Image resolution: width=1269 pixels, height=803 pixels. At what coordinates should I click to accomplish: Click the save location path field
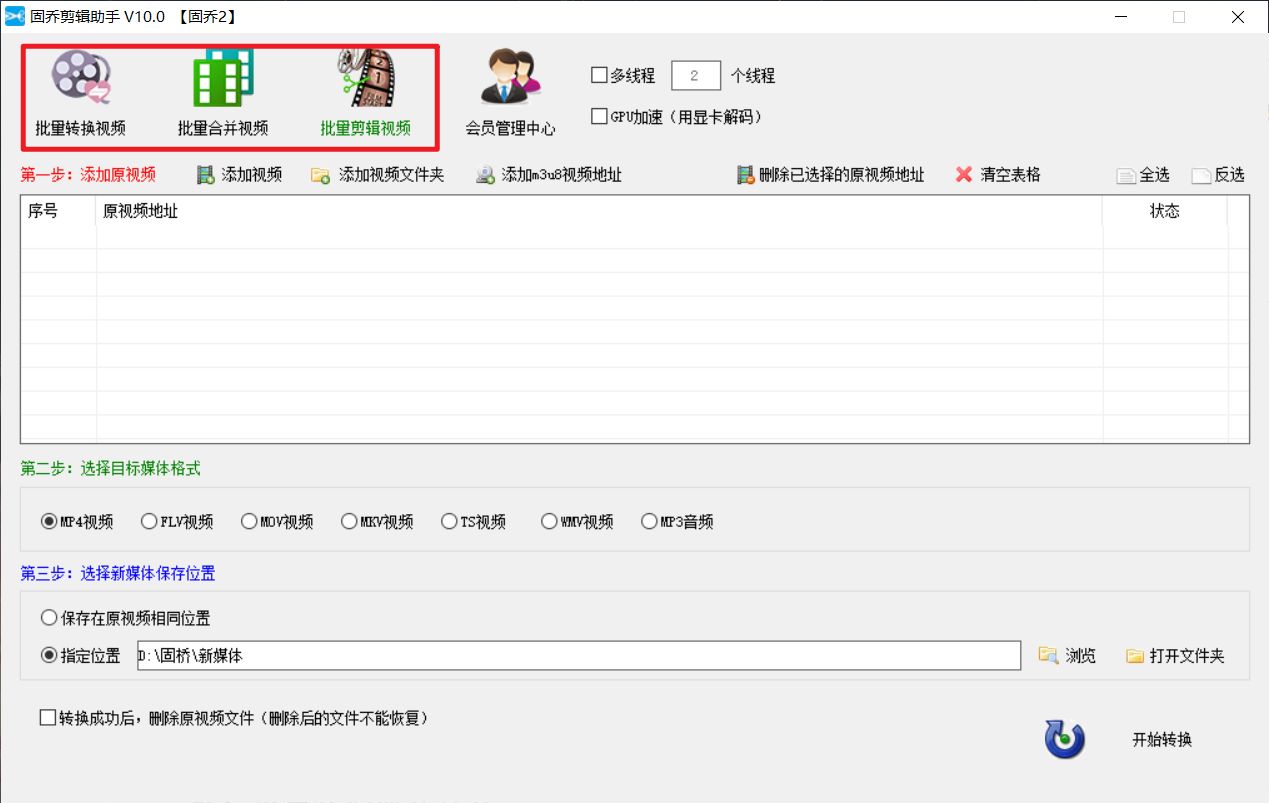578,656
